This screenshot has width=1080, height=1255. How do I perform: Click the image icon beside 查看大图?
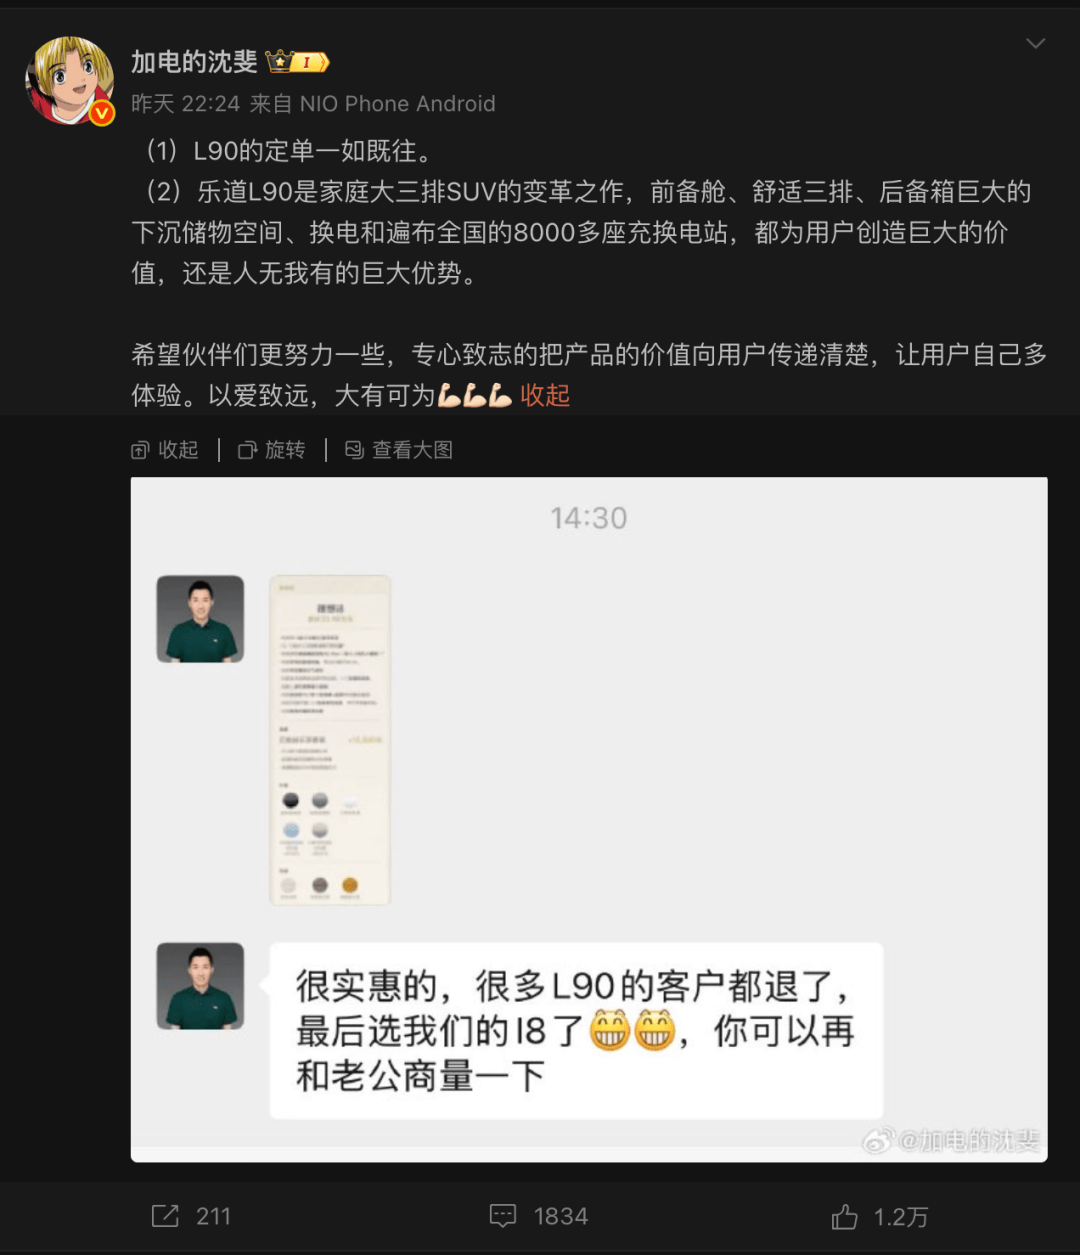pos(354,450)
